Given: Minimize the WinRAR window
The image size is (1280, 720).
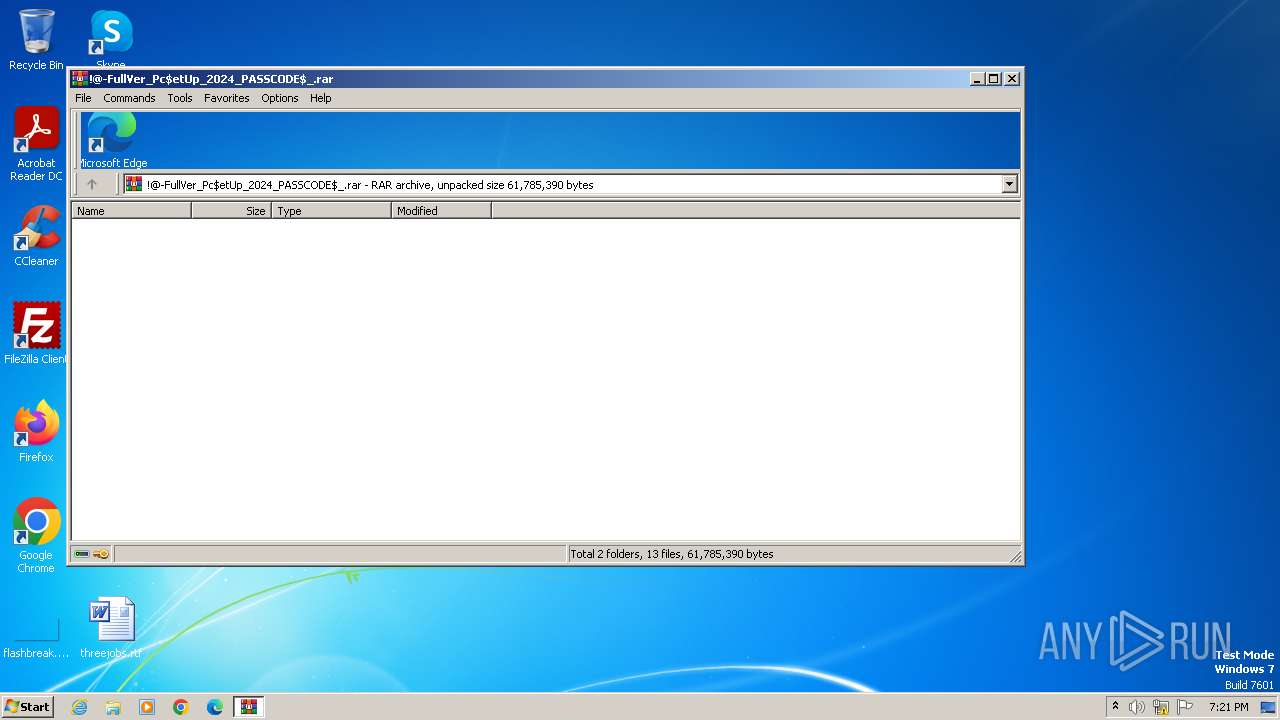Looking at the screenshot, I should point(976,79).
